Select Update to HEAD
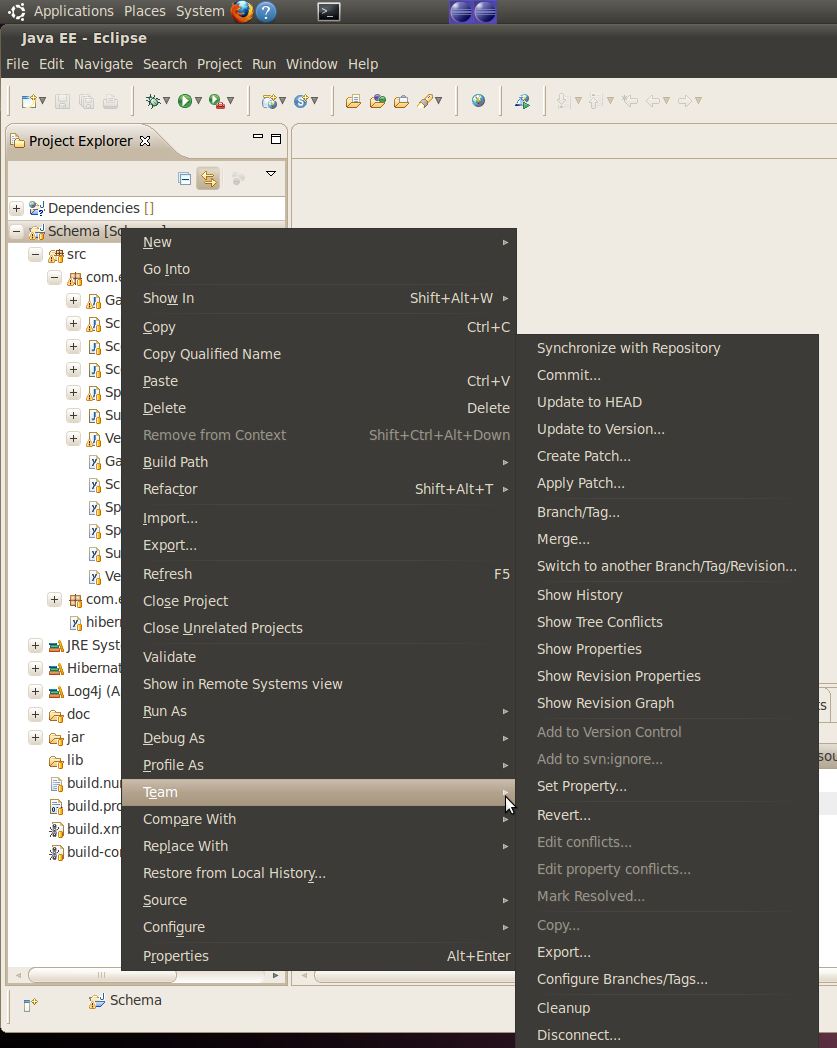The width and height of the screenshot is (837, 1048). point(667,402)
